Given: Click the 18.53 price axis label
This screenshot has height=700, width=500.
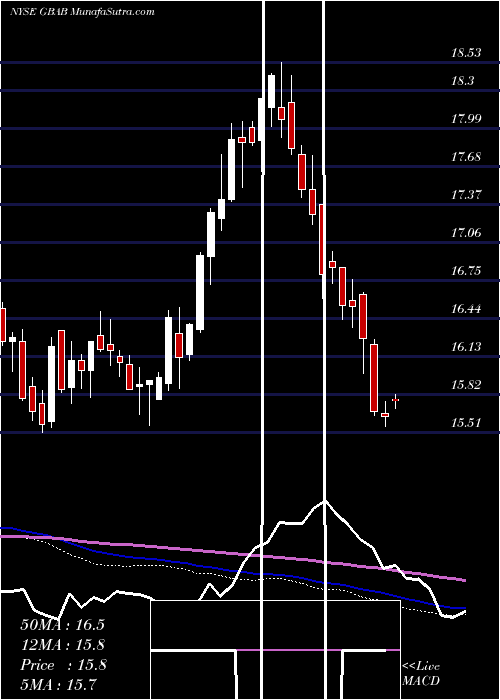Looking at the screenshot, I should [x=466, y=53].
